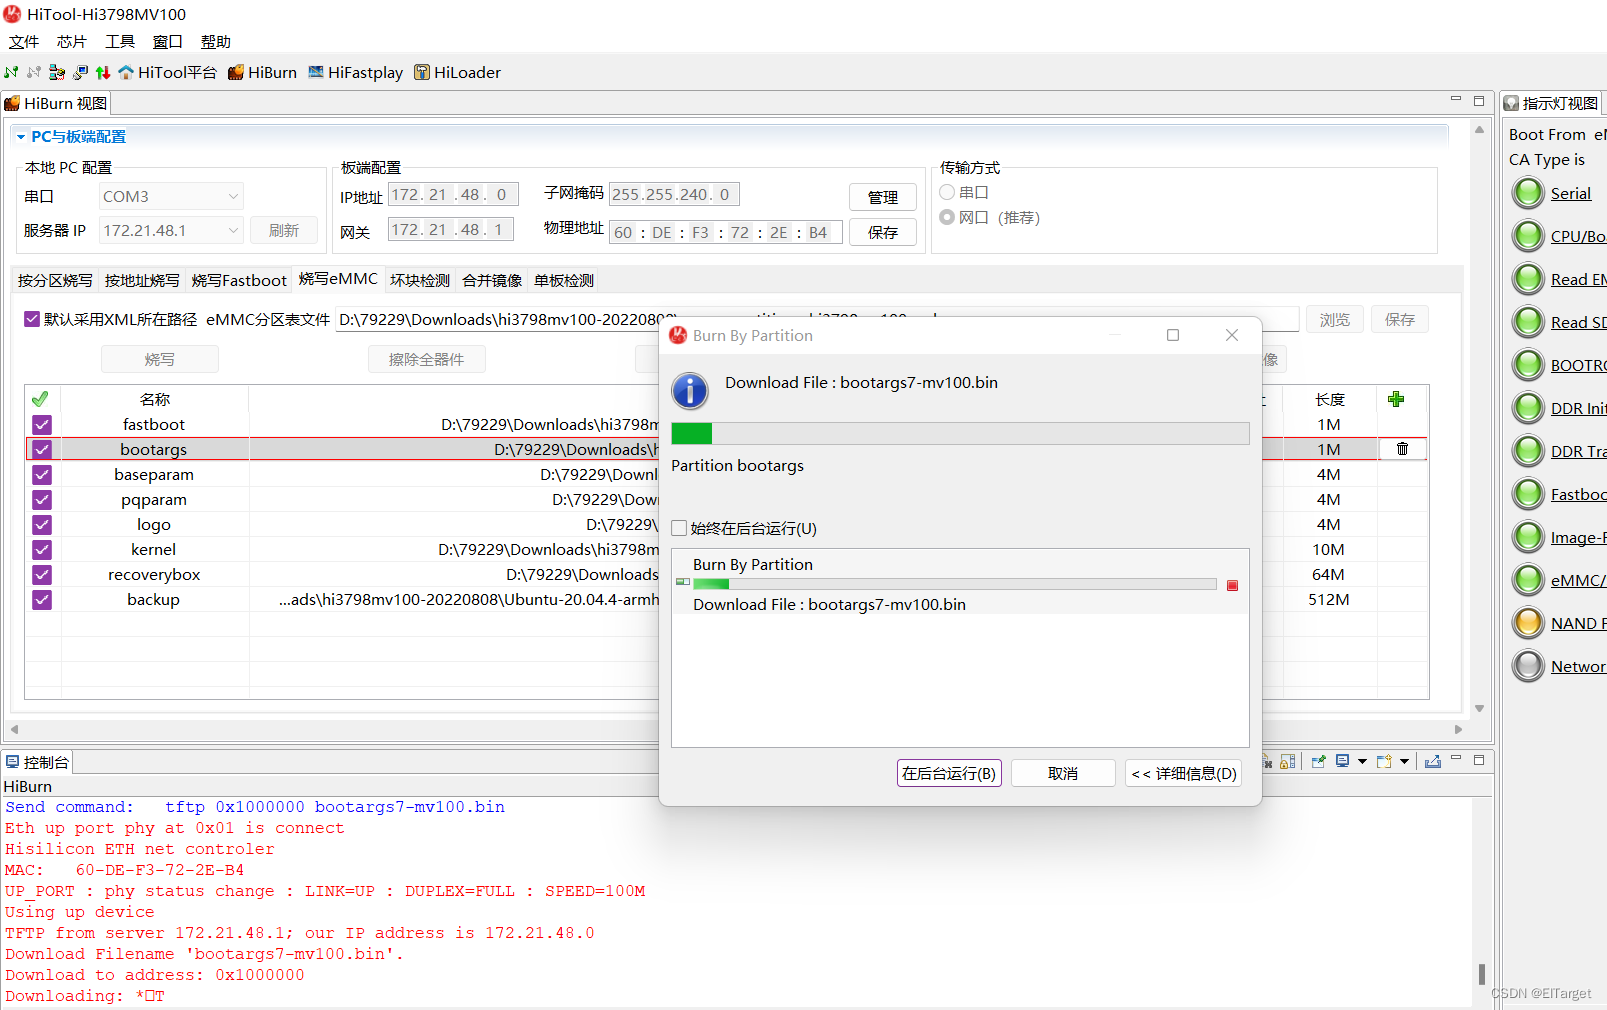Click 取消 button in burn dialog

[x=1063, y=773]
